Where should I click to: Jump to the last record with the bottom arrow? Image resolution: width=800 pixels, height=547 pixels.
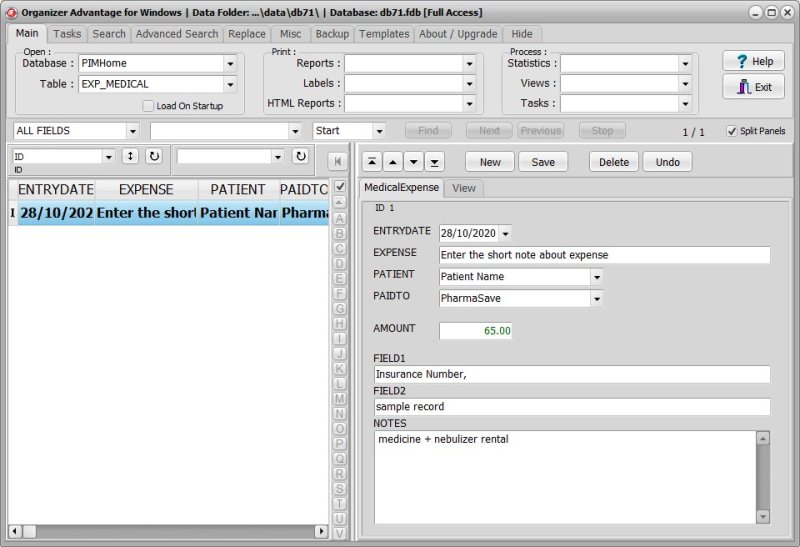coord(434,162)
